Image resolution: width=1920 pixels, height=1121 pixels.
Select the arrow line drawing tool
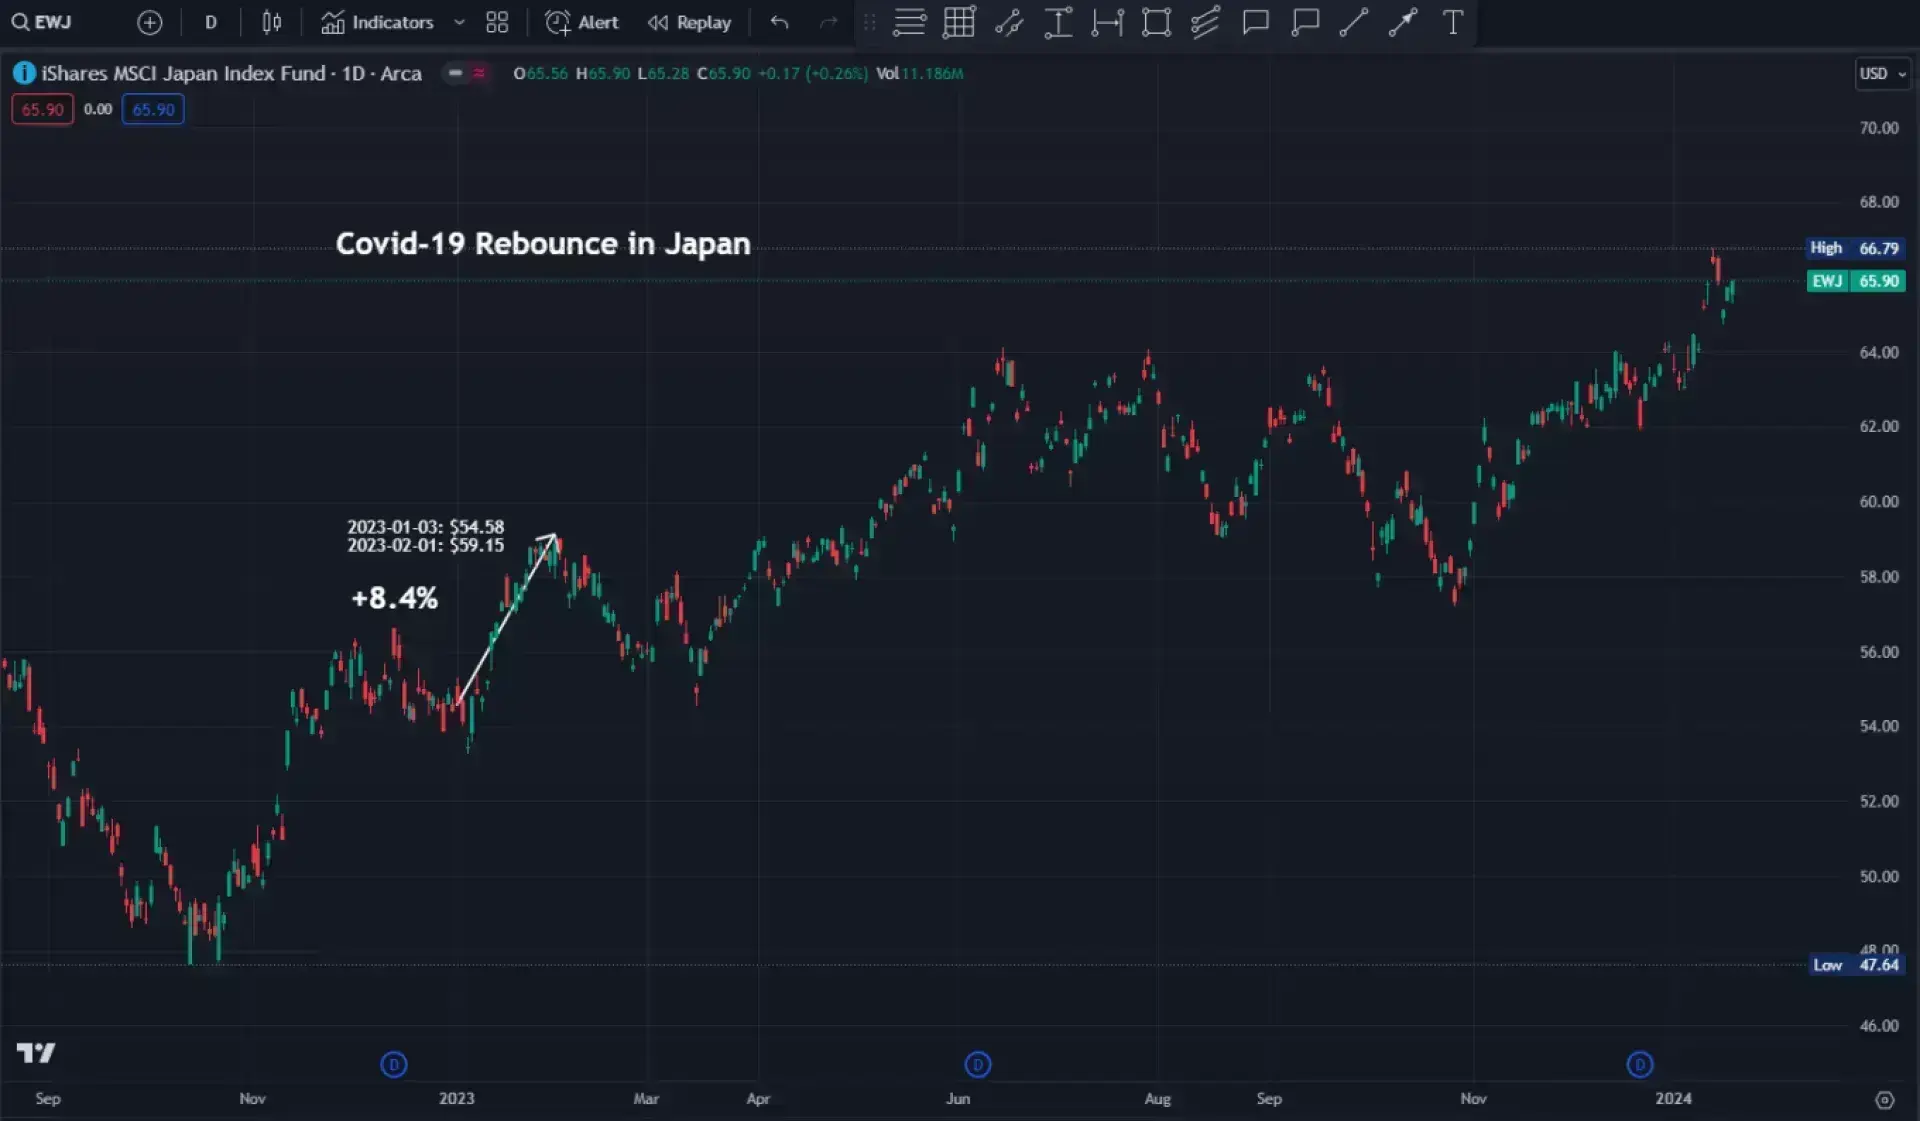point(1402,22)
